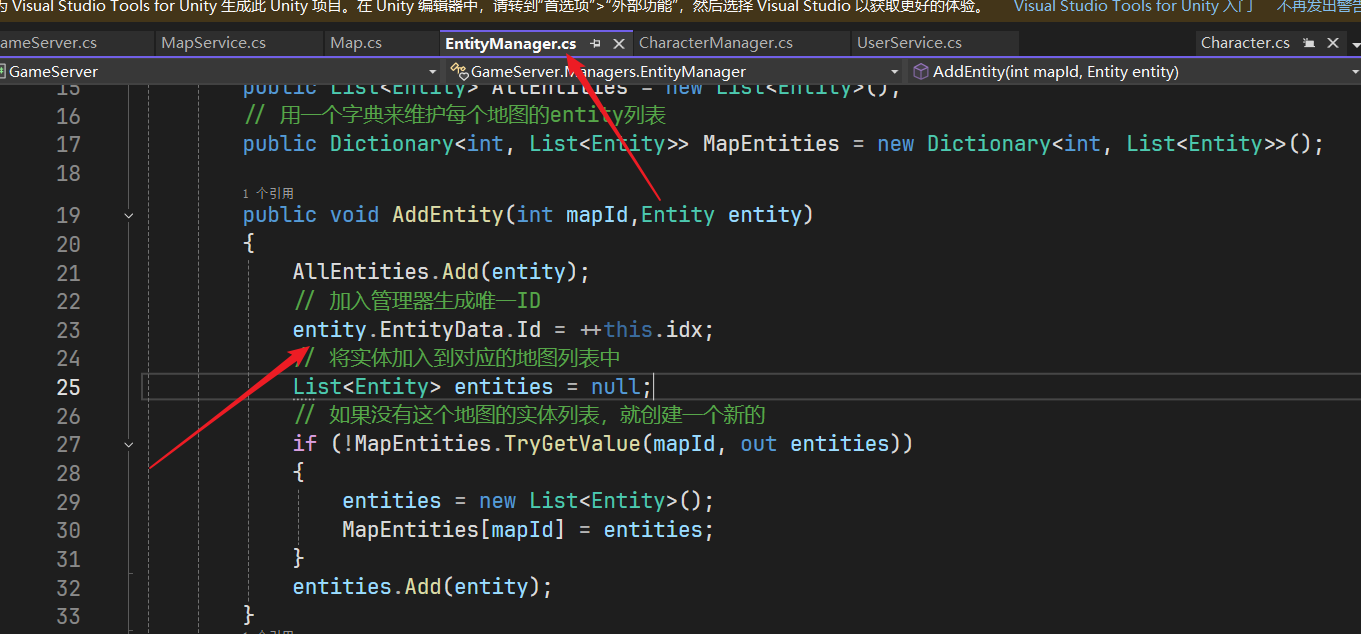Pin the EntityManager.cs tab

click(596, 44)
